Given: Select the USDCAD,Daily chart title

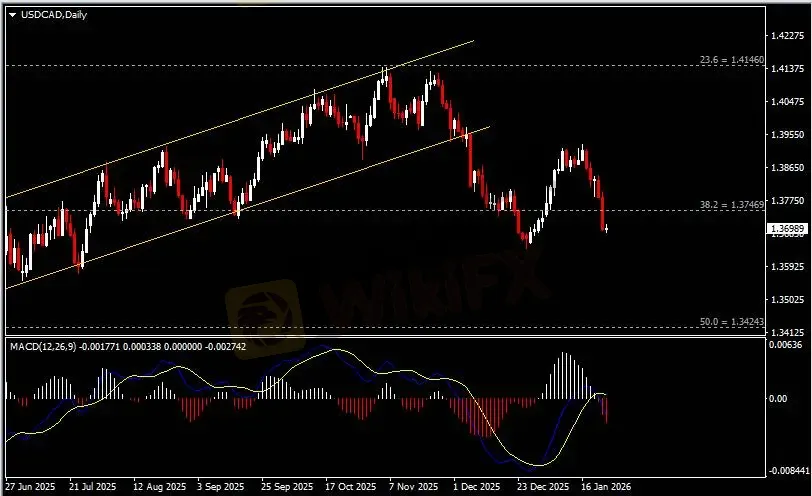Looking at the screenshot, I should 54,15.
